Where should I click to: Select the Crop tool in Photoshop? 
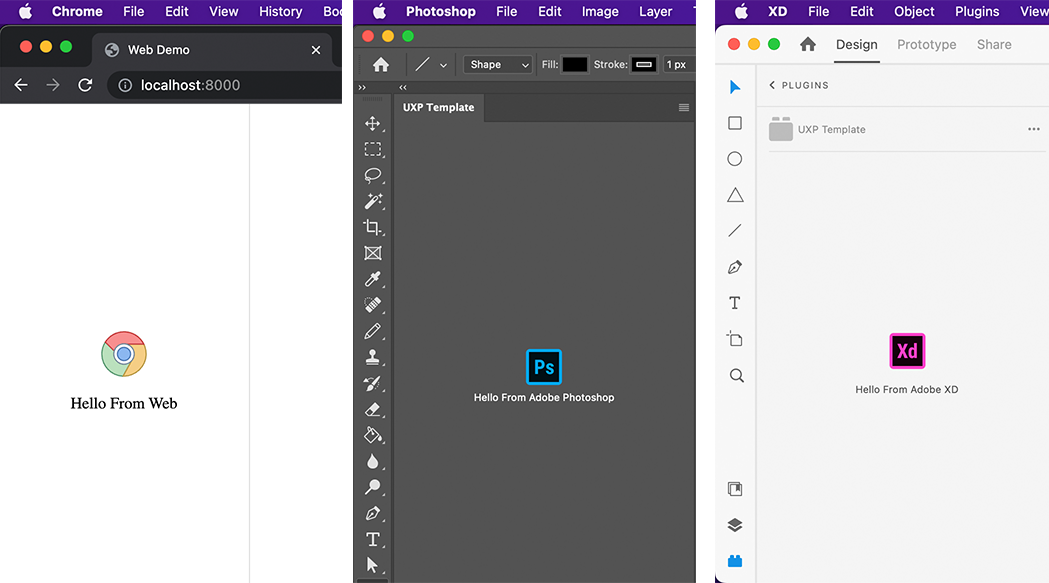[x=373, y=227]
